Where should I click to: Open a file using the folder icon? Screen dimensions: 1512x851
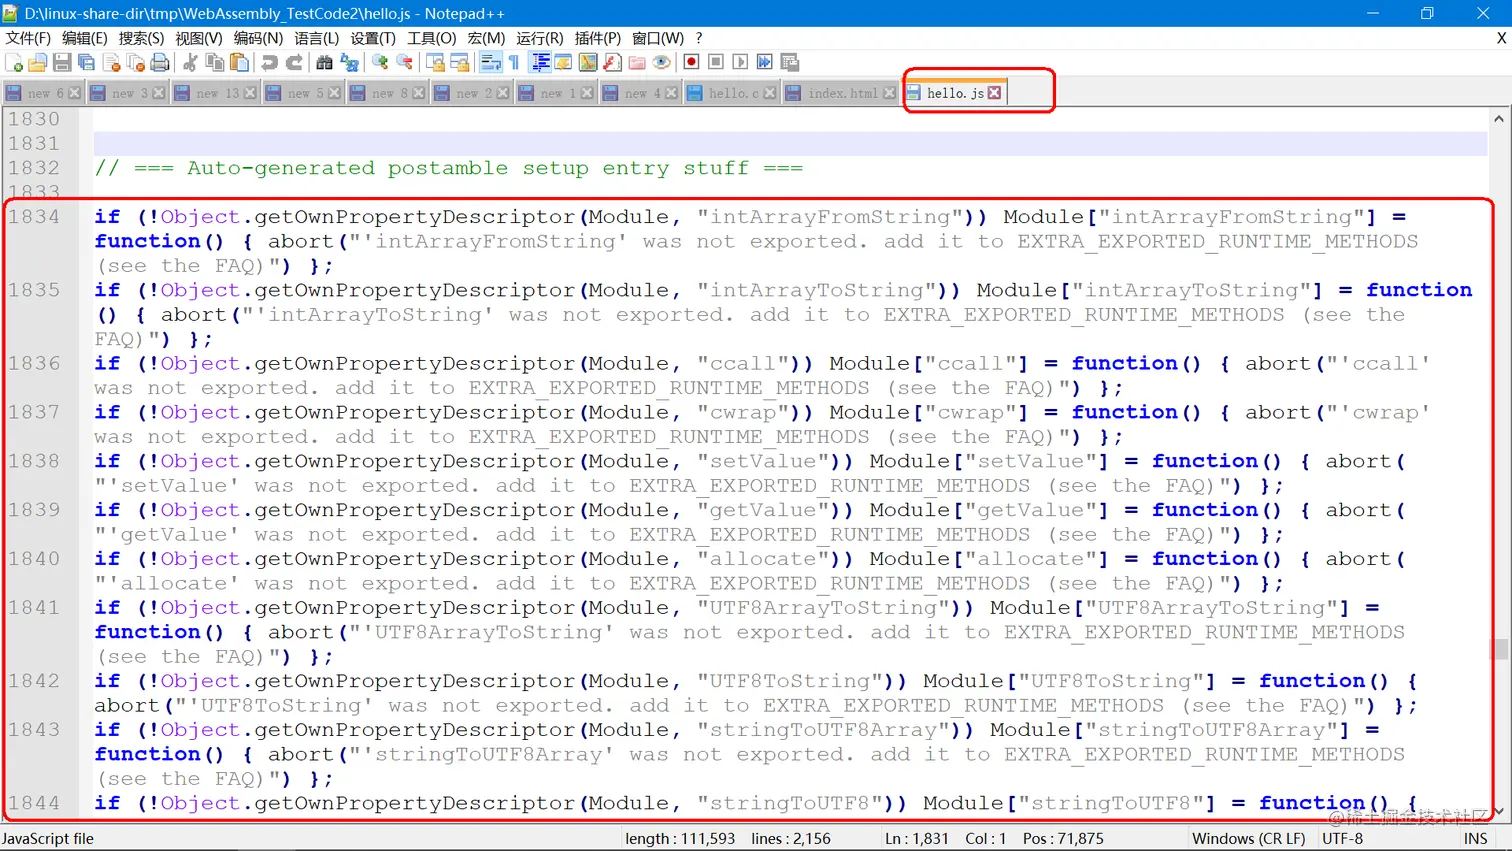38,62
